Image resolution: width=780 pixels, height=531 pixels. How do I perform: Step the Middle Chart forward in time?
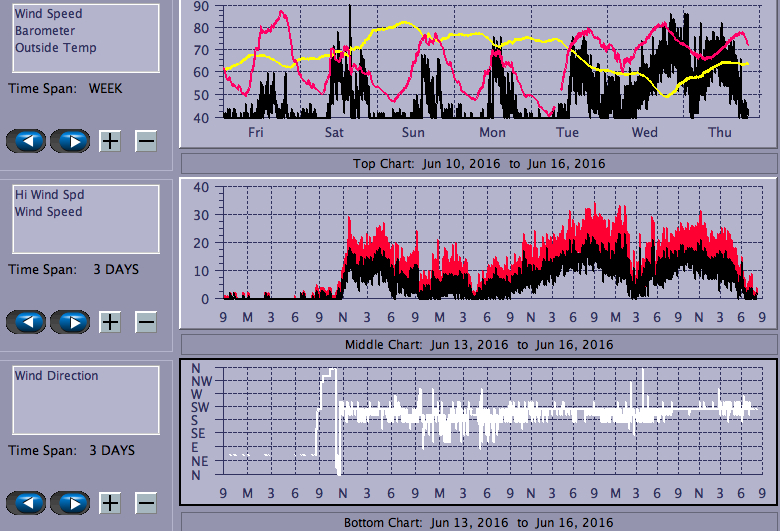tap(70, 322)
